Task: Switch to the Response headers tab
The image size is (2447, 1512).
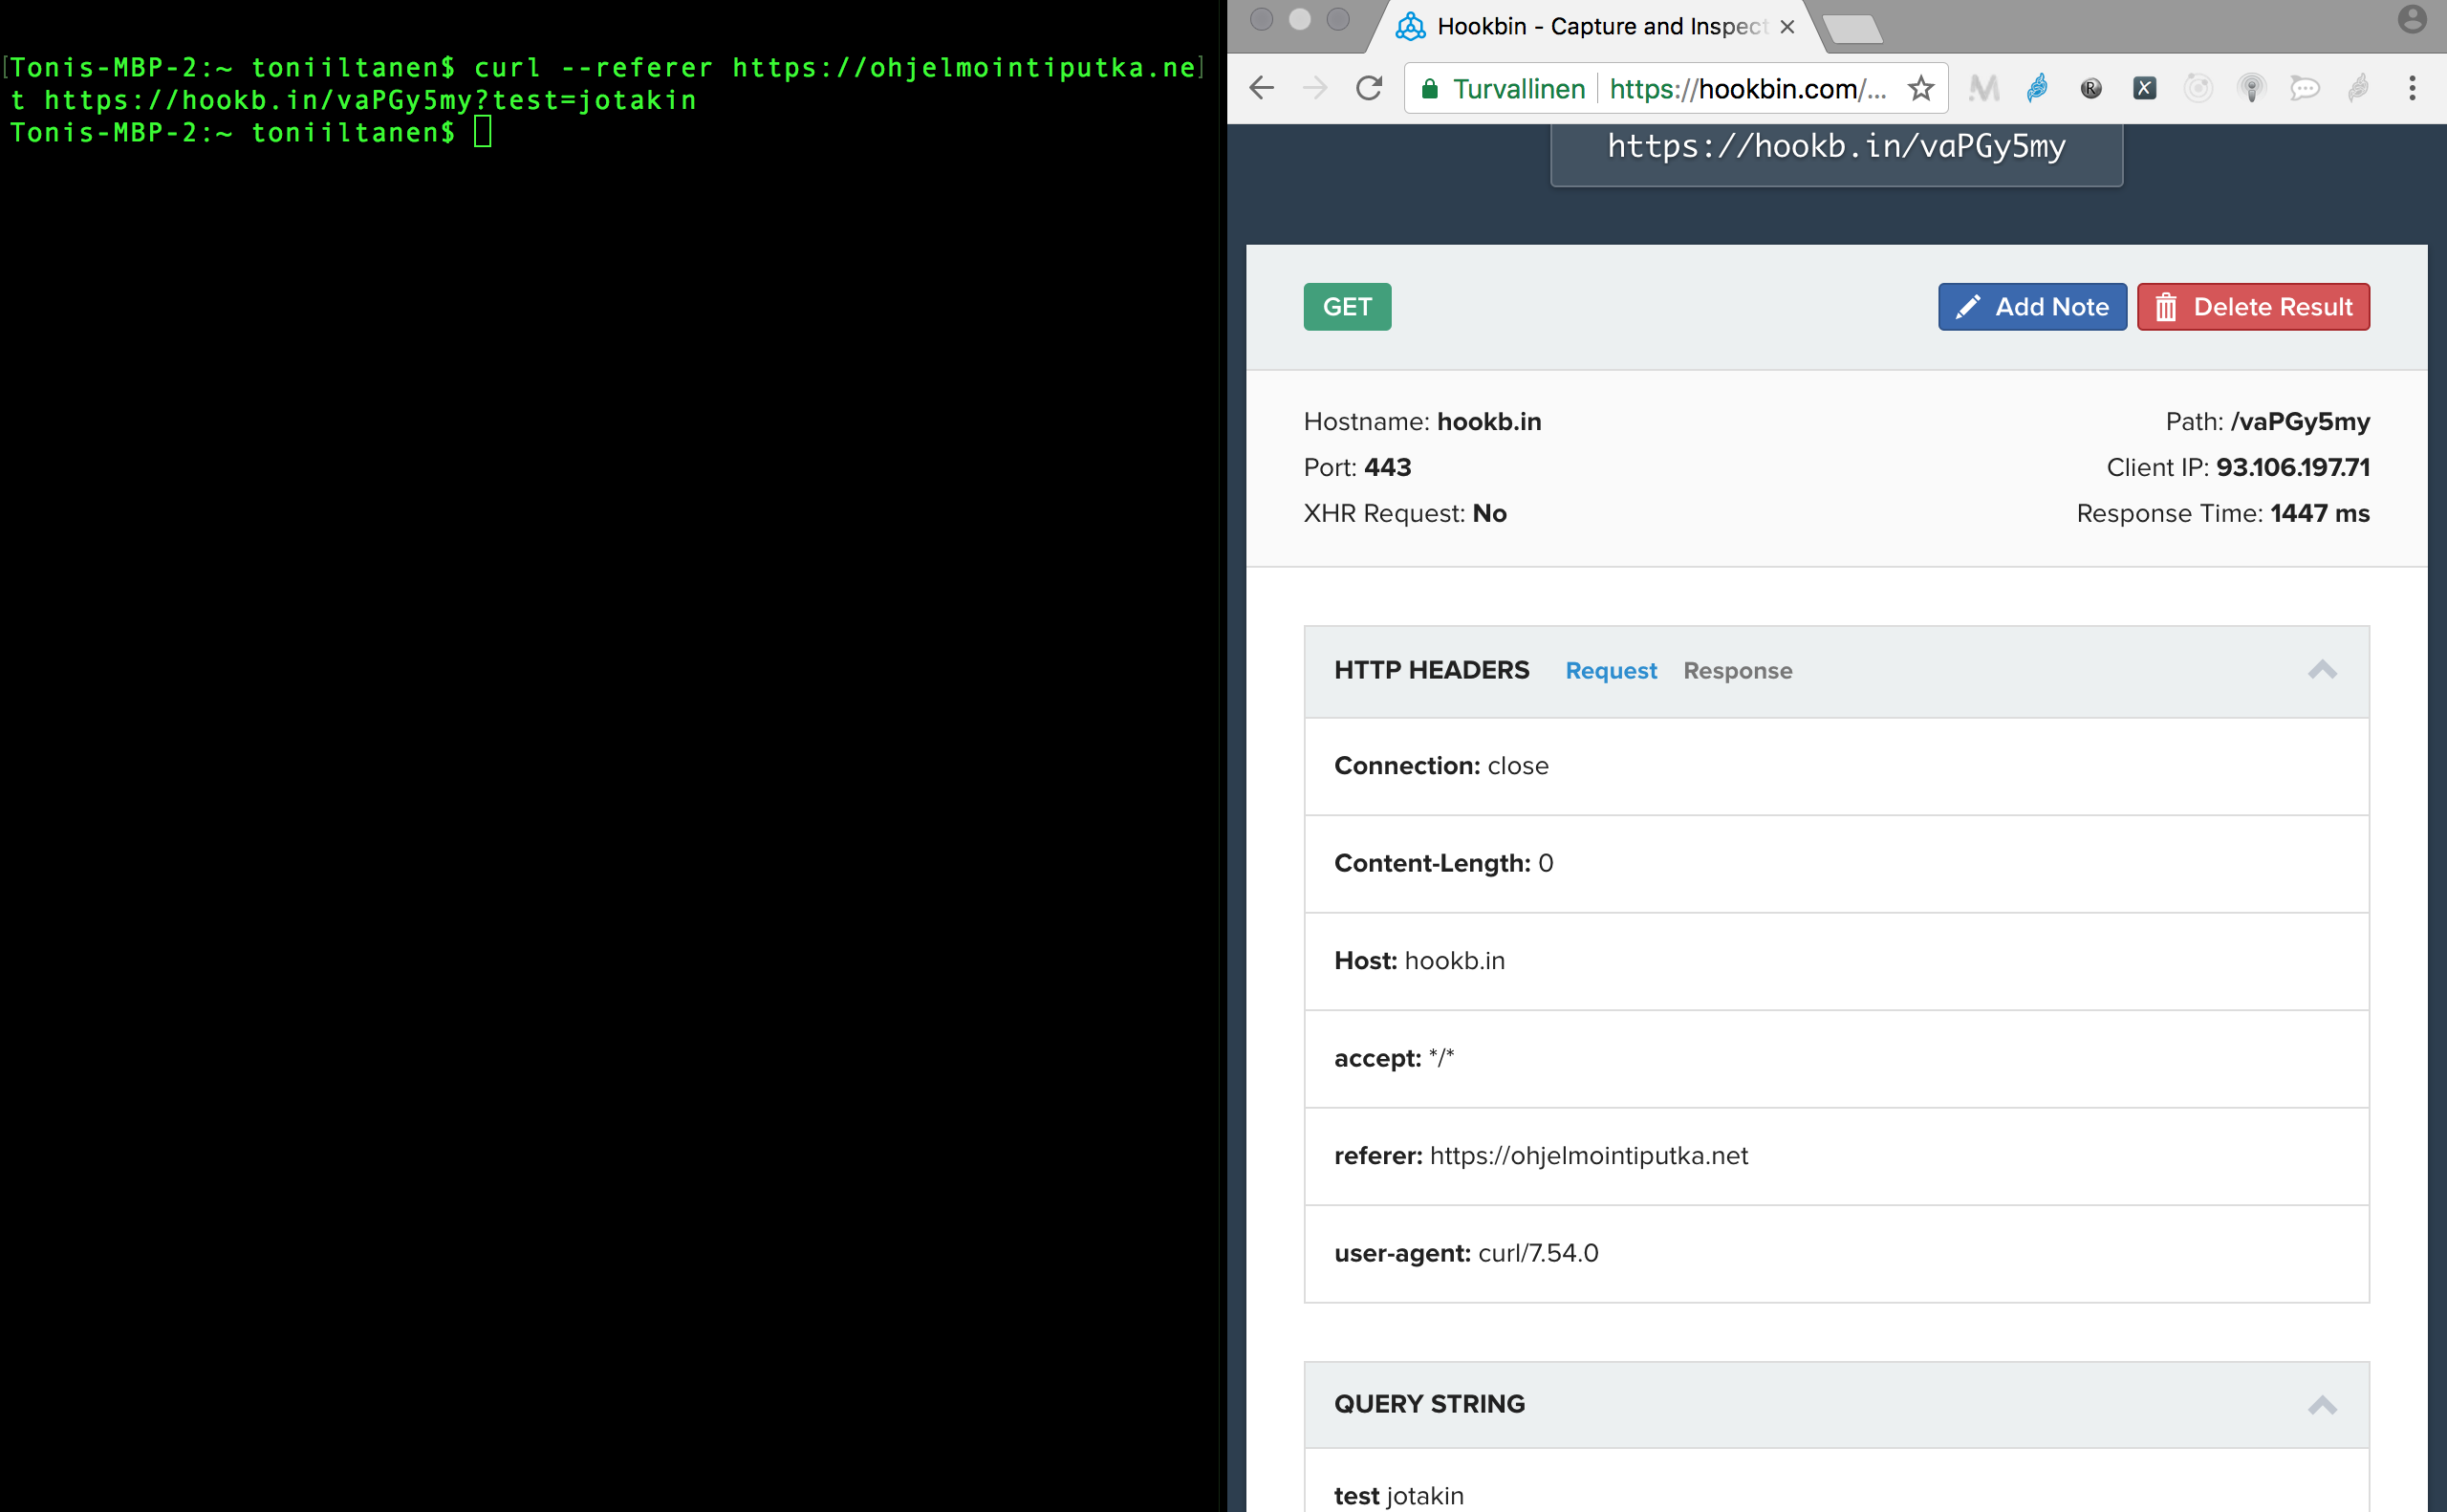Action: tap(1737, 671)
